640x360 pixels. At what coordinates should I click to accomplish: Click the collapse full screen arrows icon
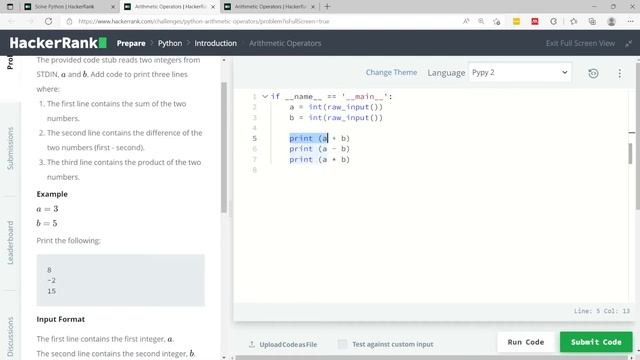coord(629,43)
